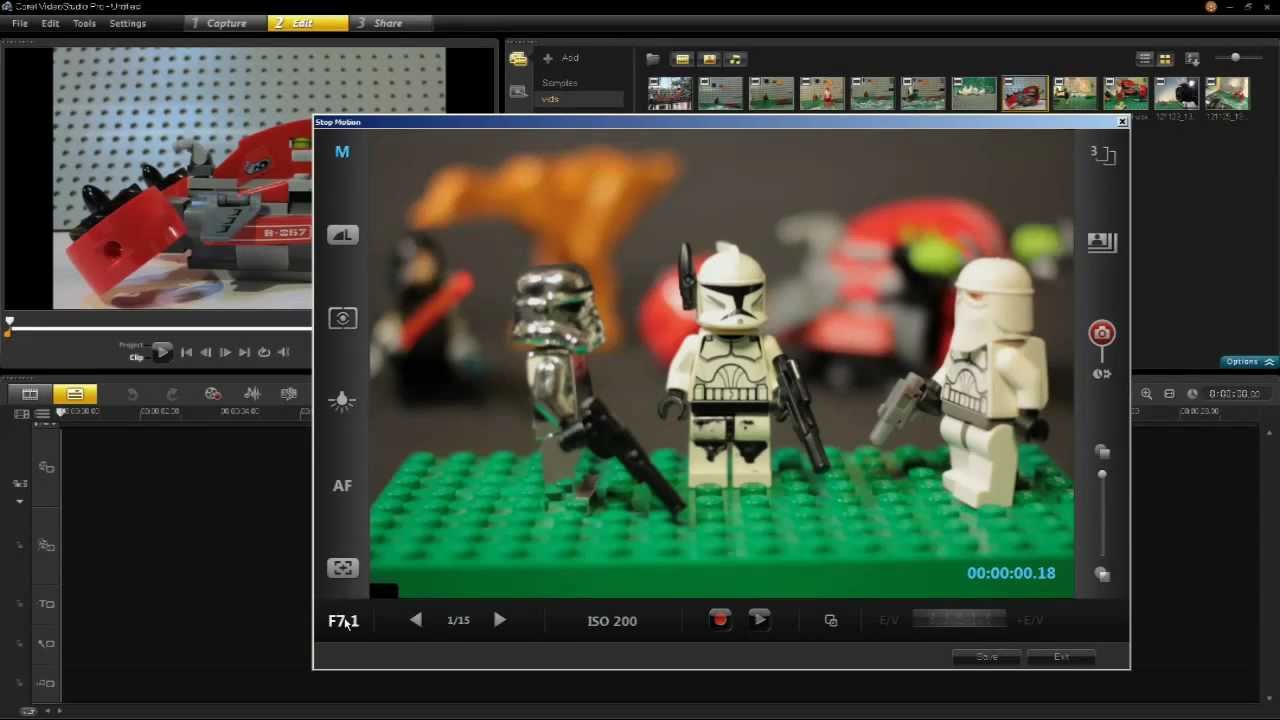Adjust the onion skin vertical slider
Image resolution: width=1280 pixels, height=720 pixels.
pyautogui.click(x=1102, y=475)
